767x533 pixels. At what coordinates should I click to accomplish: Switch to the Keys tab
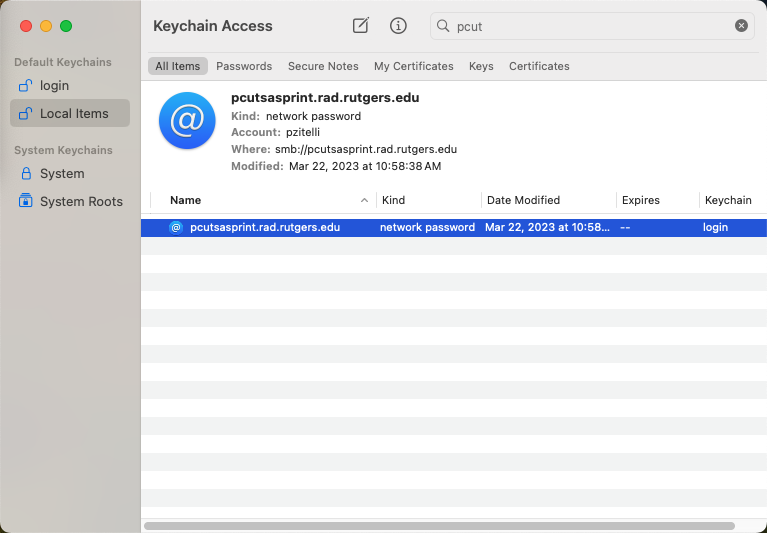pyautogui.click(x=481, y=66)
